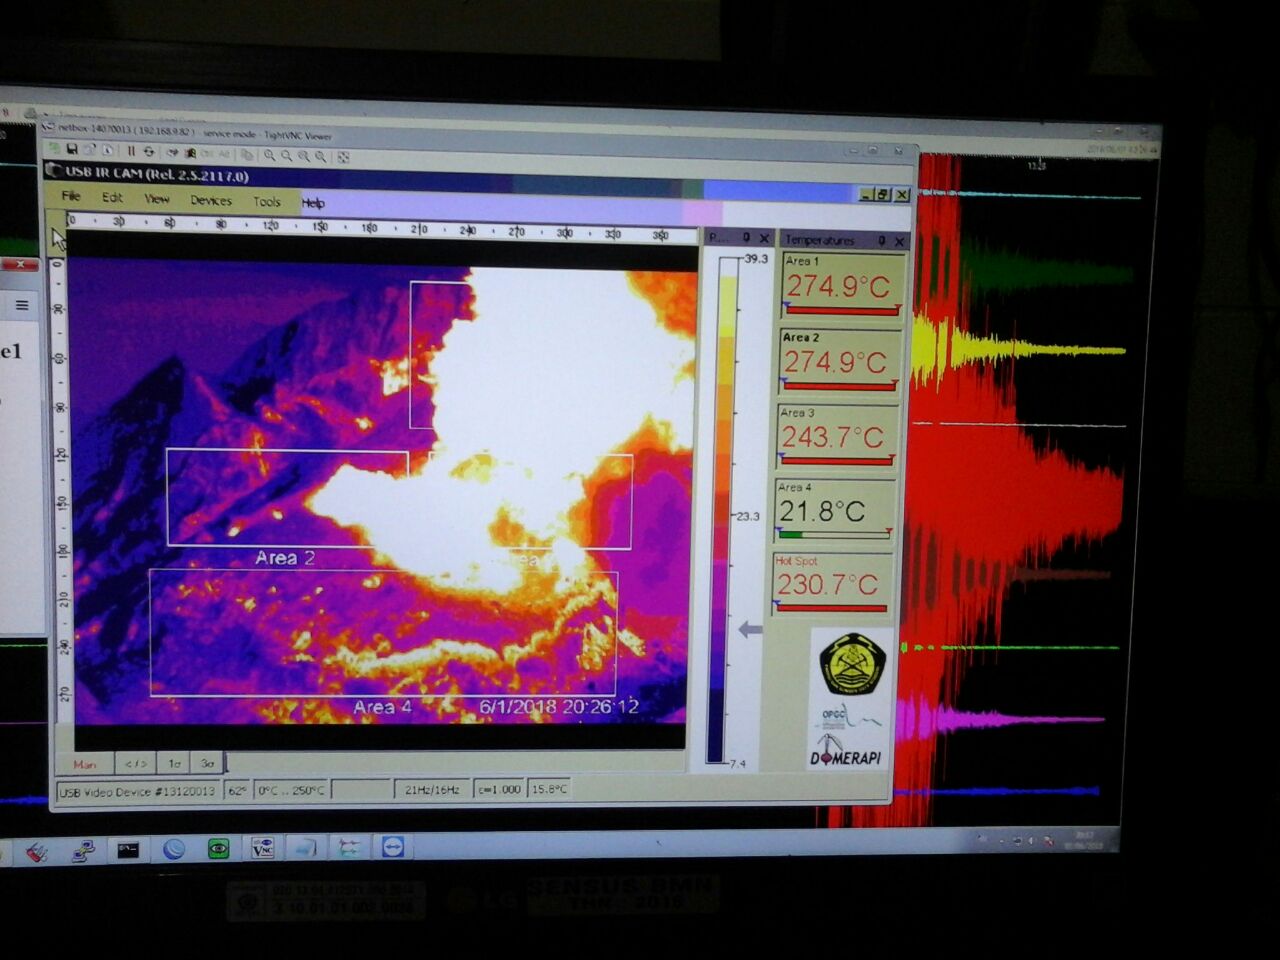
Task: Select the Man scaling tab
Action: (85, 764)
